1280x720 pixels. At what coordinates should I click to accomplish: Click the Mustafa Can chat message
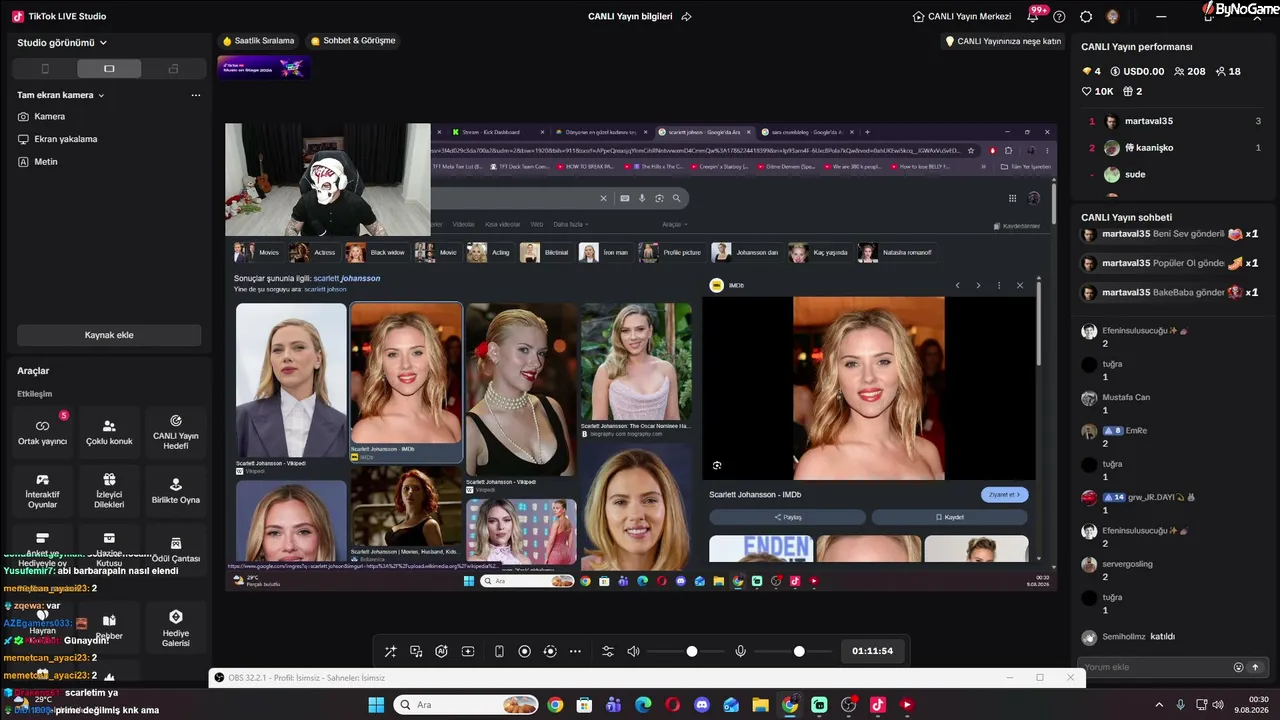tap(1174, 403)
